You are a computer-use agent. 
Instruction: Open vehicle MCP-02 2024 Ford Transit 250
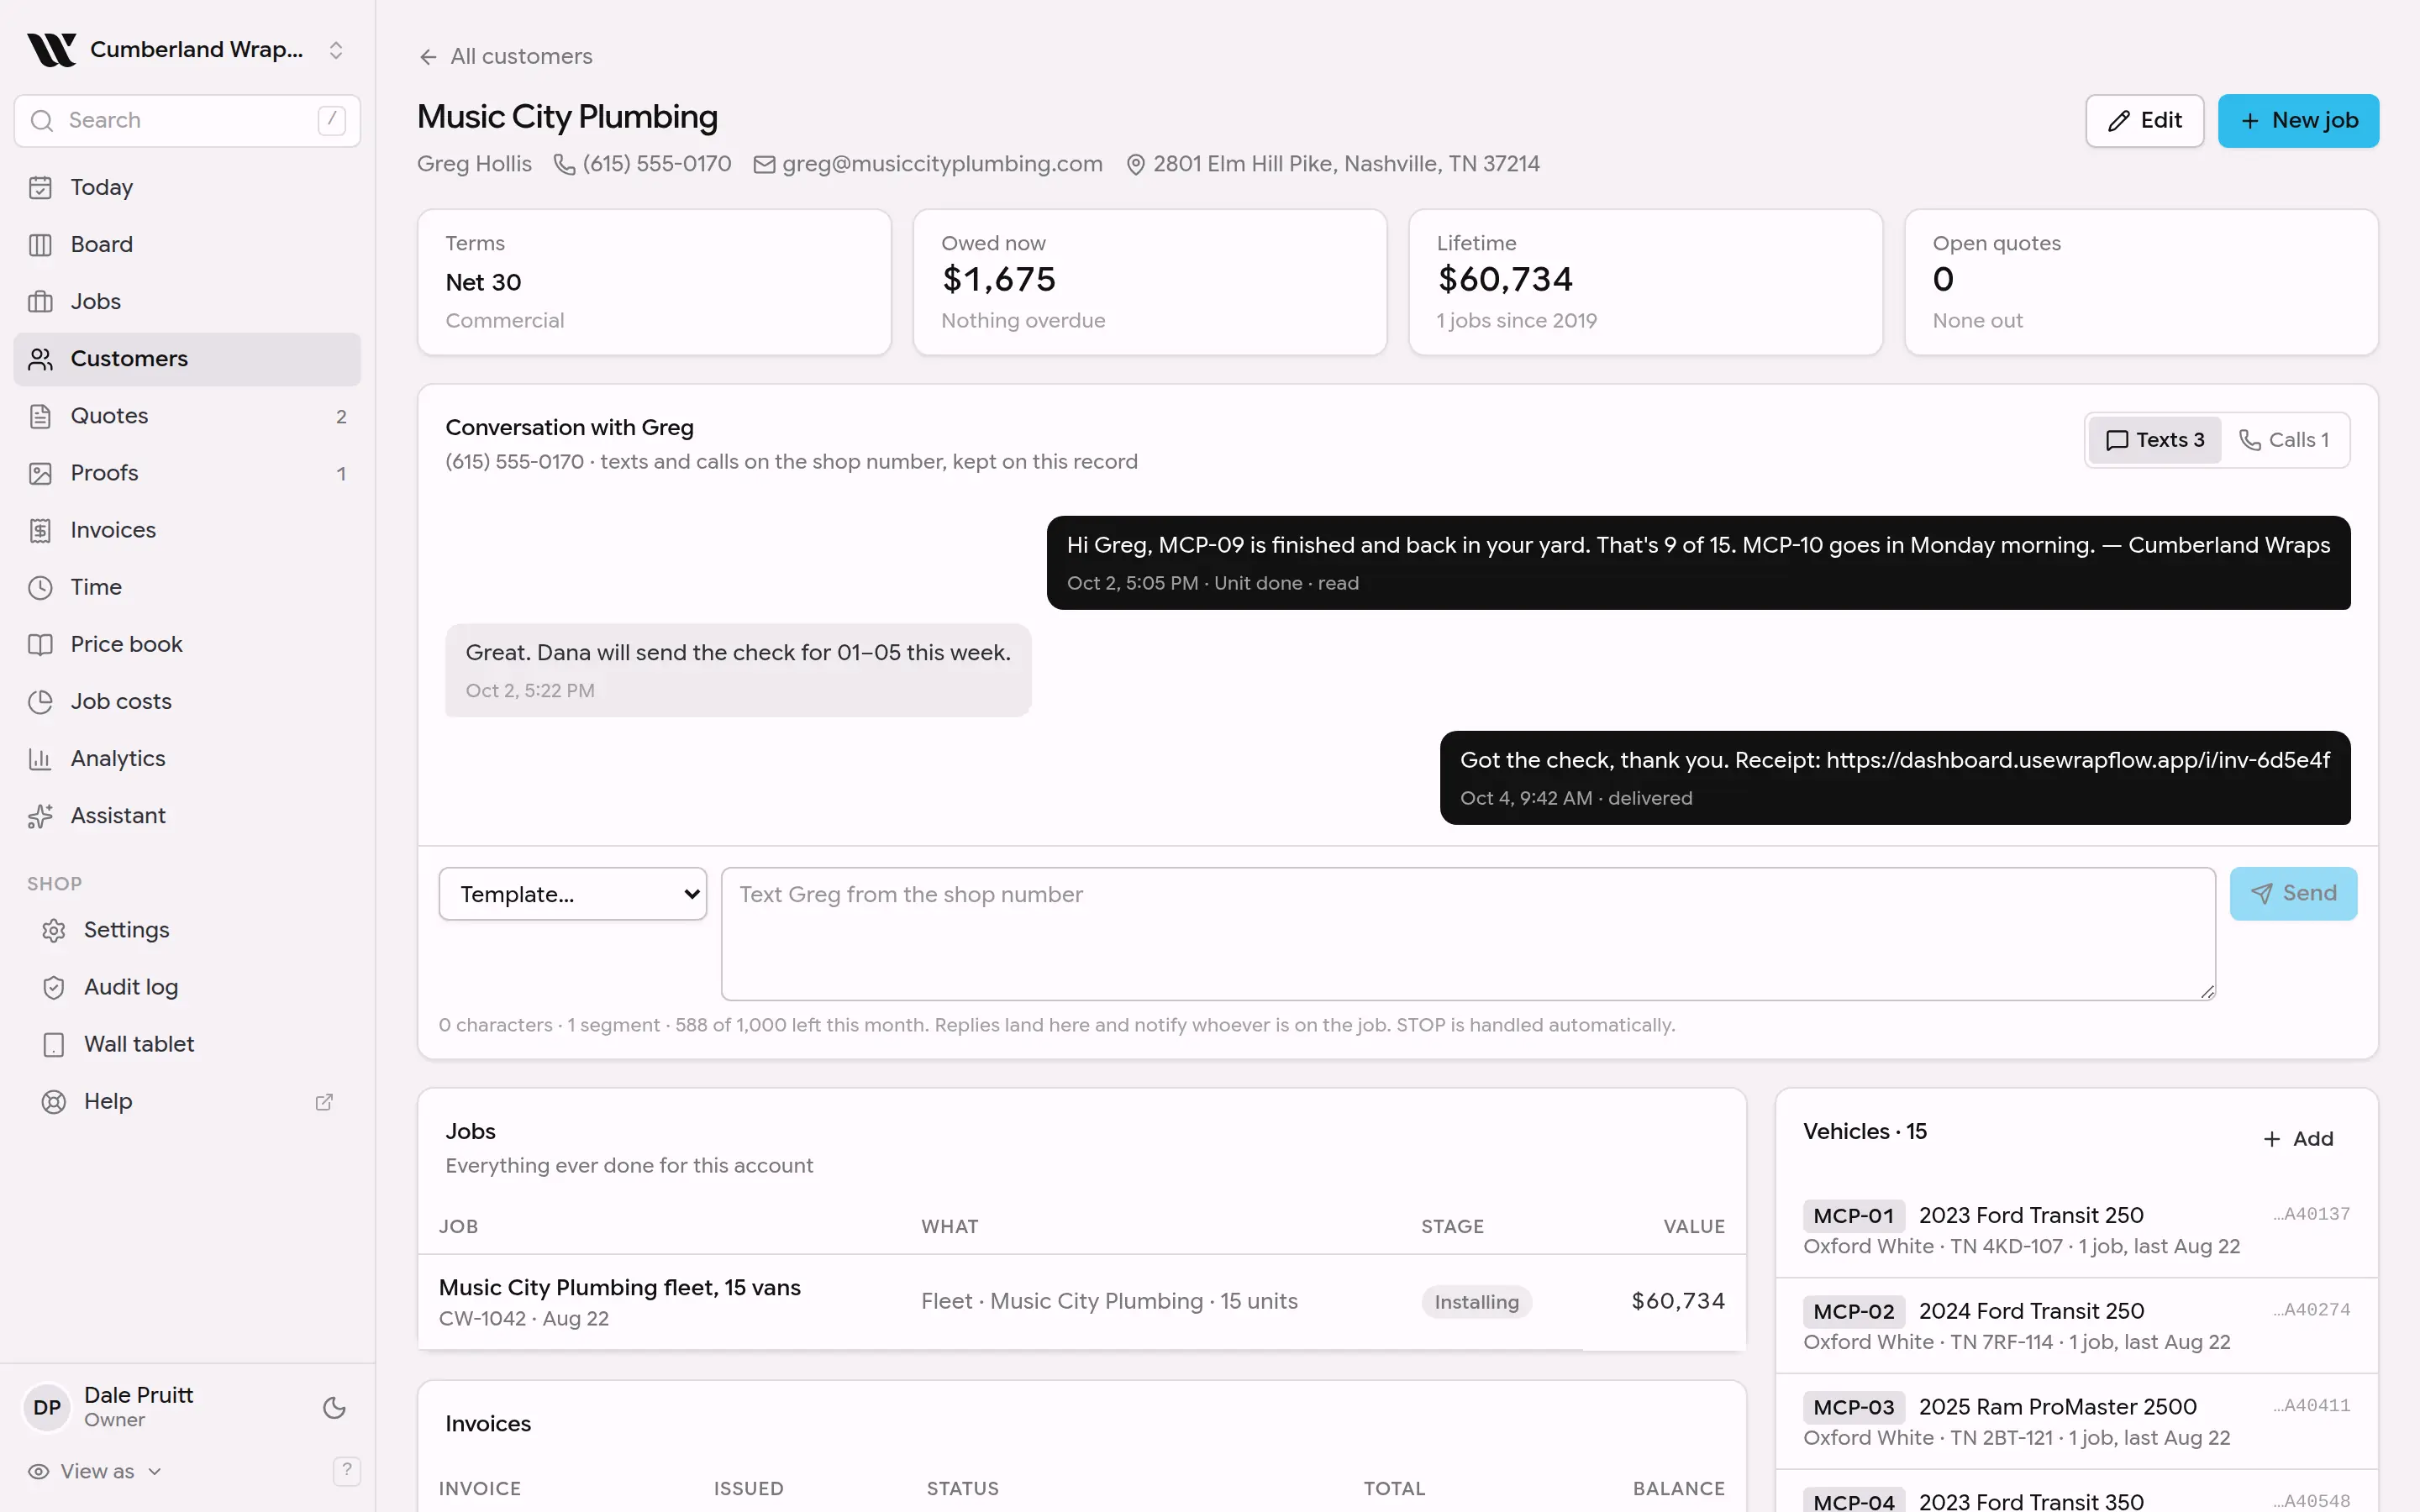(2076, 1326)
